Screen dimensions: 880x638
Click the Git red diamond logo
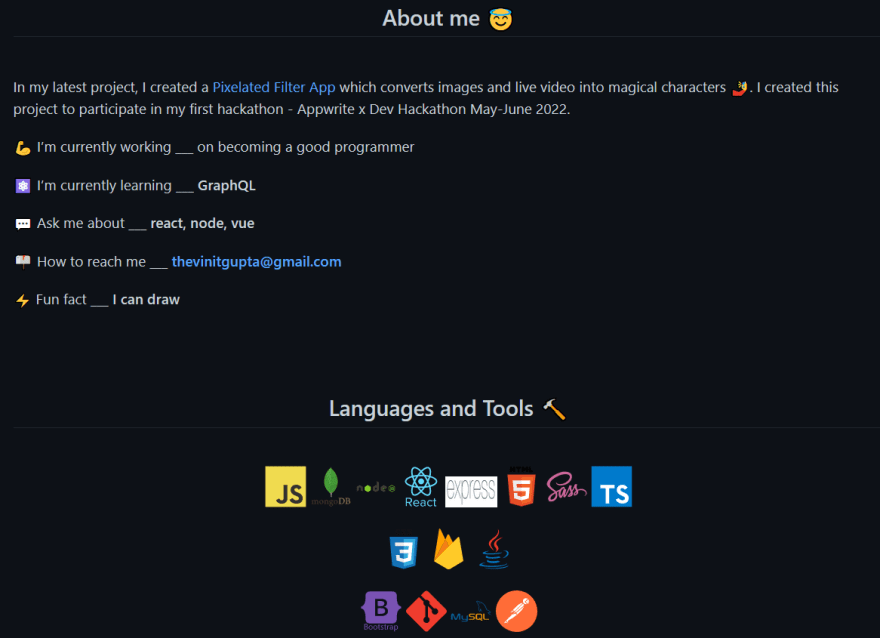427,611
